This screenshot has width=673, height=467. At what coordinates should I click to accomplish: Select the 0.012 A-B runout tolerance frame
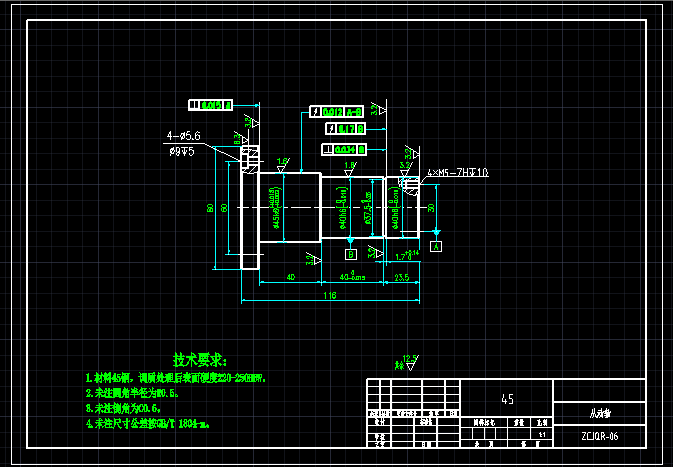click(x=337, y=112)
